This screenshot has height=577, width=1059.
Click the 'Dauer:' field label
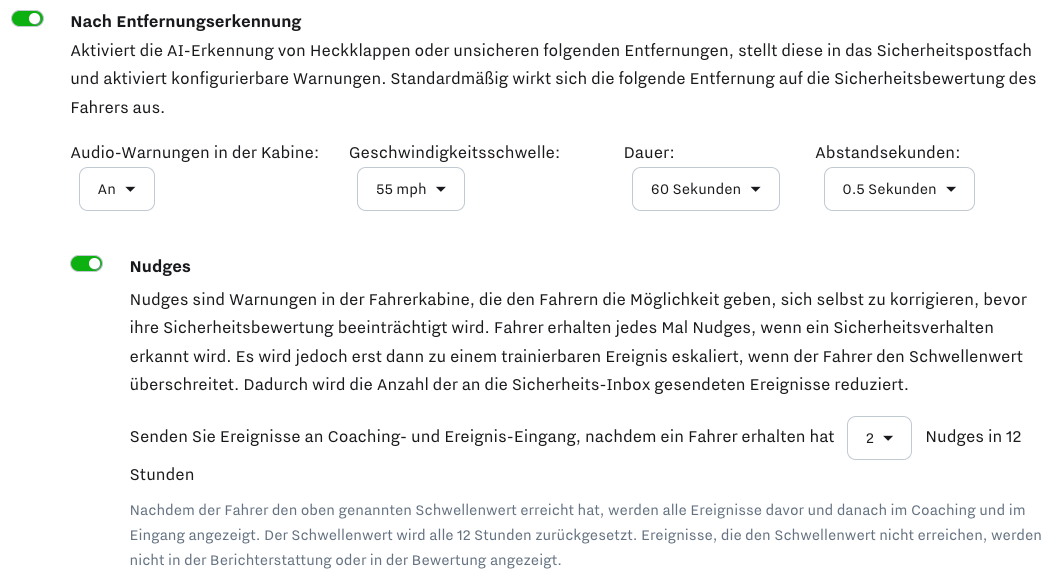649,153
